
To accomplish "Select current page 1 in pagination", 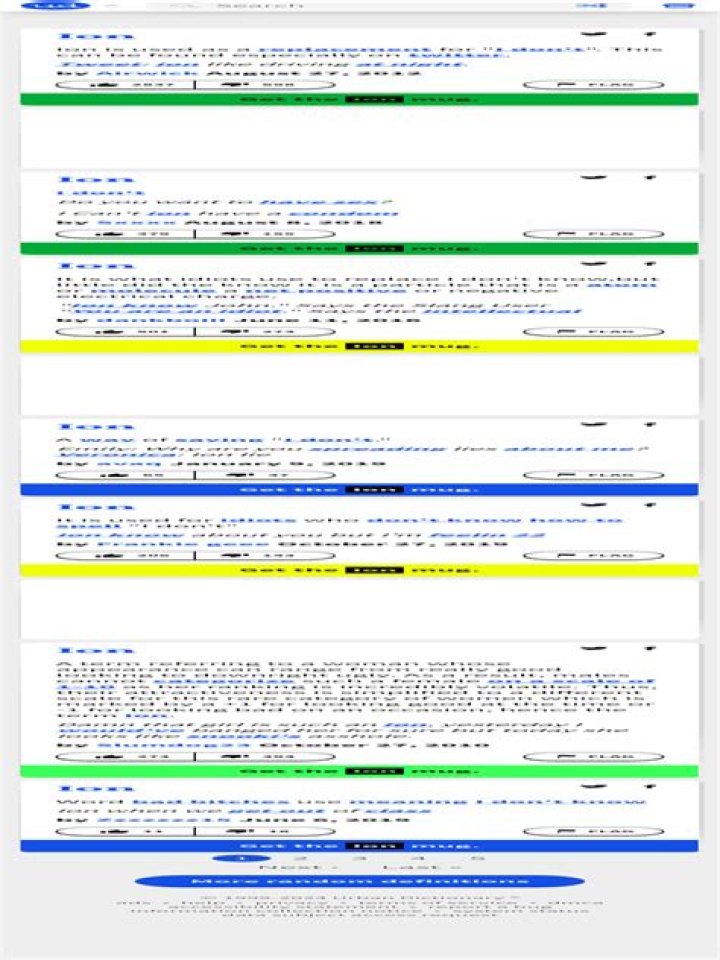I will click(241, 858).
